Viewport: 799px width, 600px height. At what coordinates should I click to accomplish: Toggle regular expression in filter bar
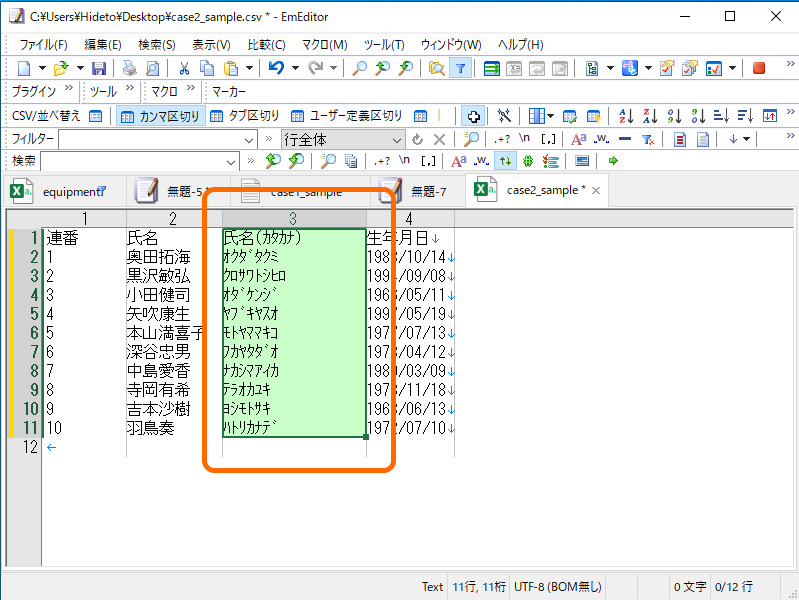pos(502,139)
